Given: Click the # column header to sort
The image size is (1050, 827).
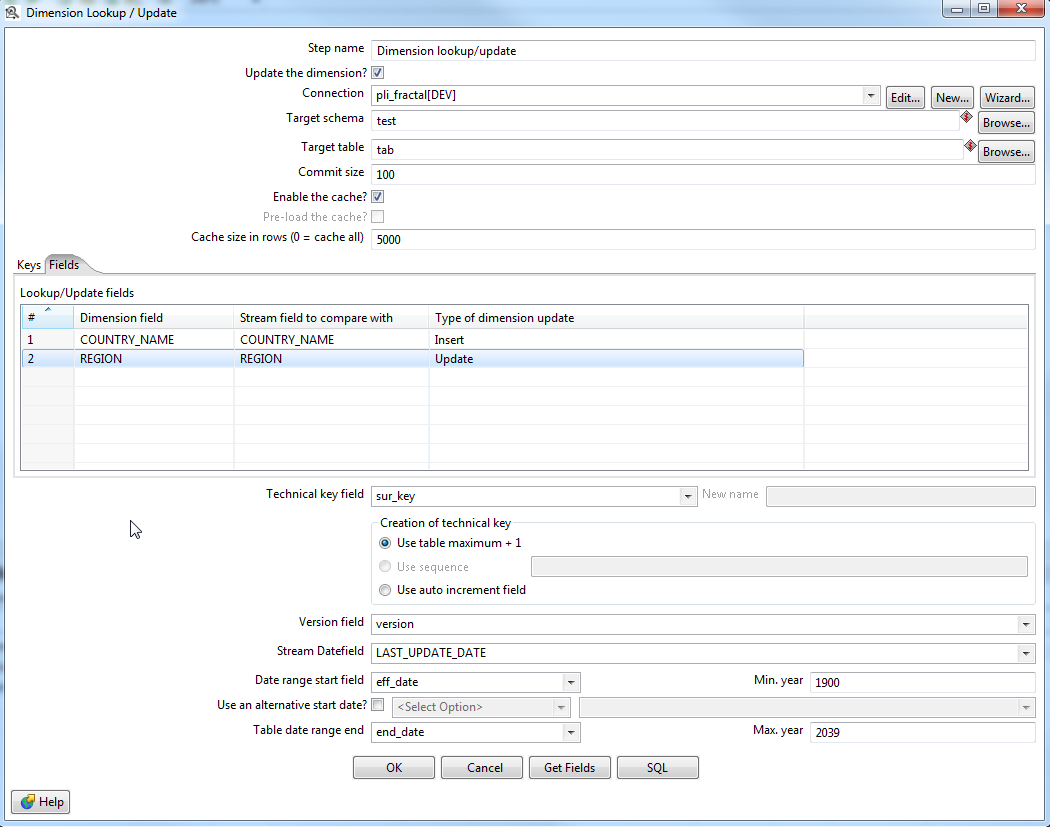Looking at the screenshot, I should pos(47,317).
